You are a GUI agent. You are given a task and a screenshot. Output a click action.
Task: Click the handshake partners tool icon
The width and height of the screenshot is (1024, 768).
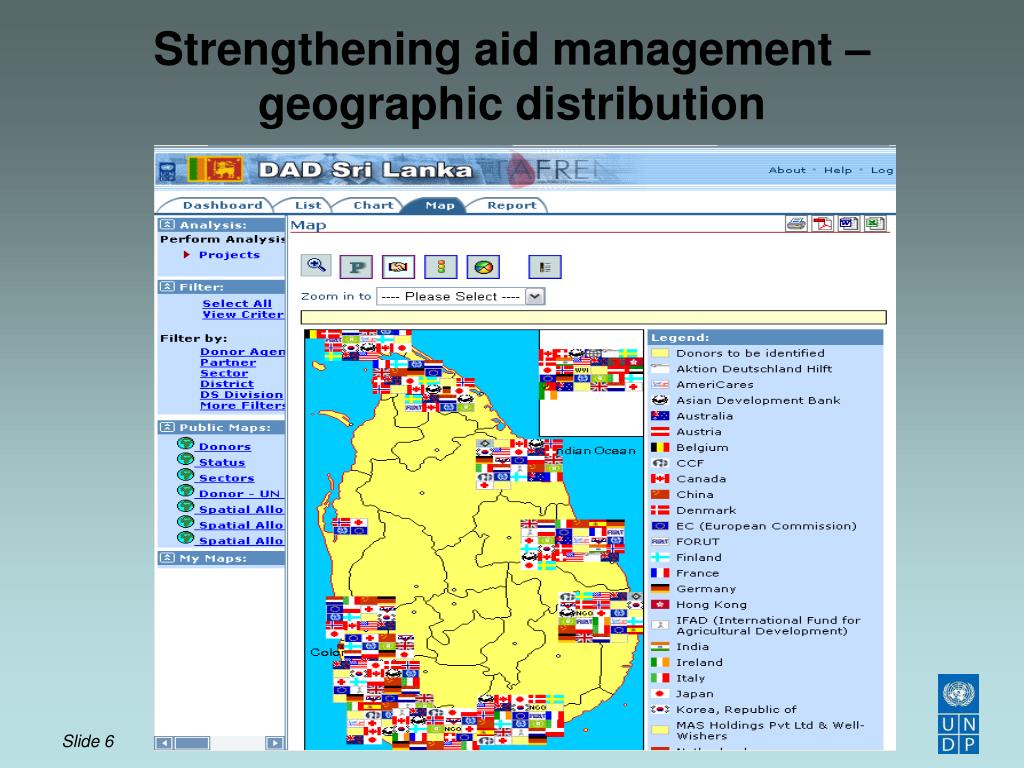coord(398,266)
